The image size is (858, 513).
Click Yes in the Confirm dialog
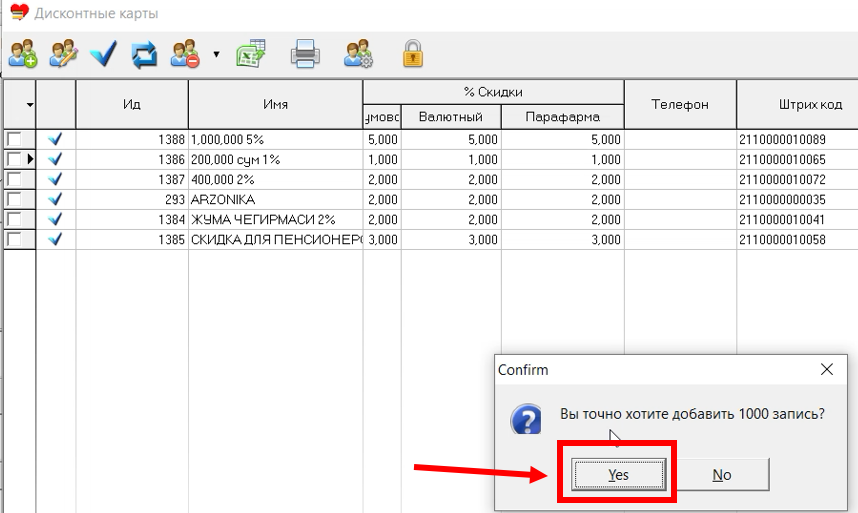pos(618,475)
